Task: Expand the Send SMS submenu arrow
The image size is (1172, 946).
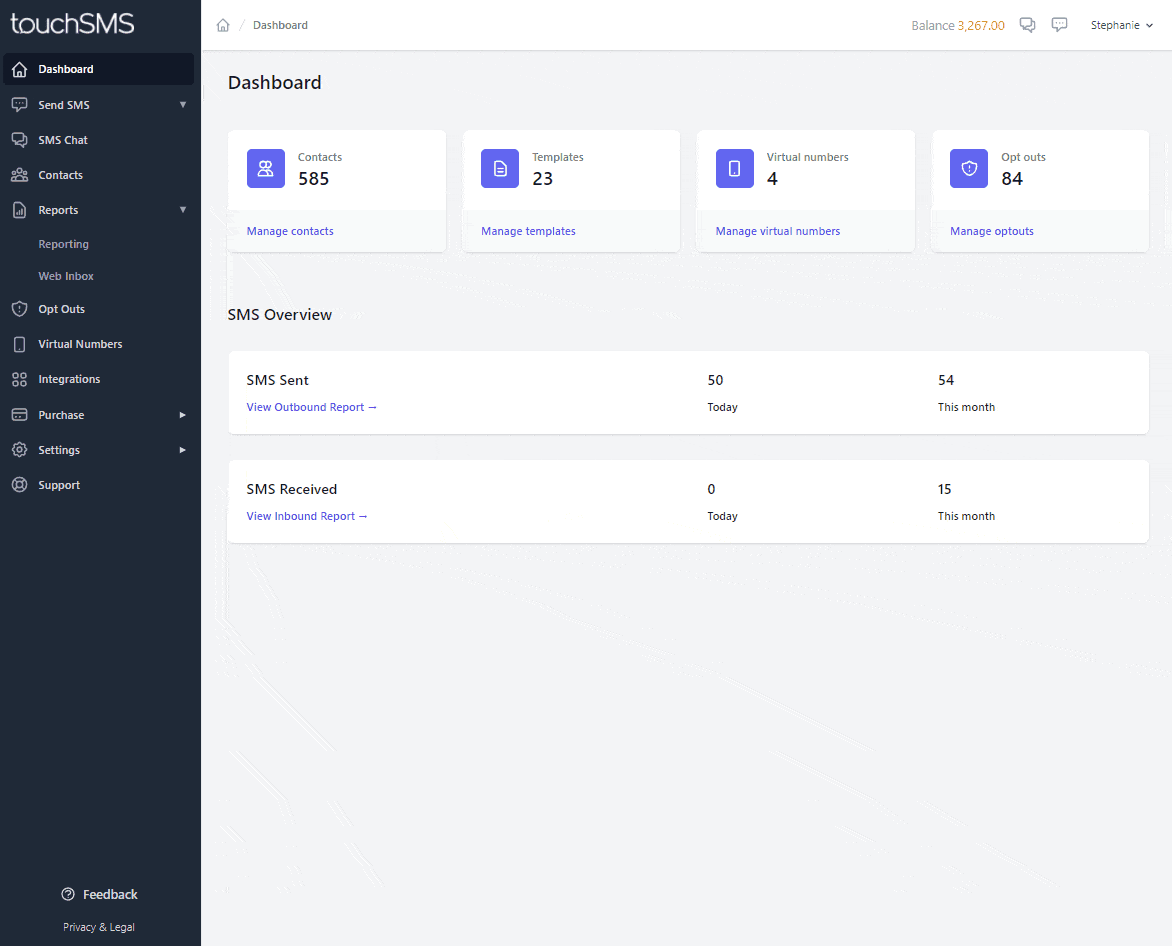Action: click(183, 105)
